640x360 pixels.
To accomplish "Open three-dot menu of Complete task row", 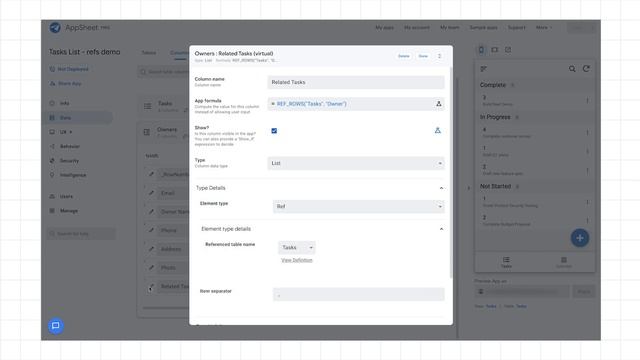I will point(587,100).
